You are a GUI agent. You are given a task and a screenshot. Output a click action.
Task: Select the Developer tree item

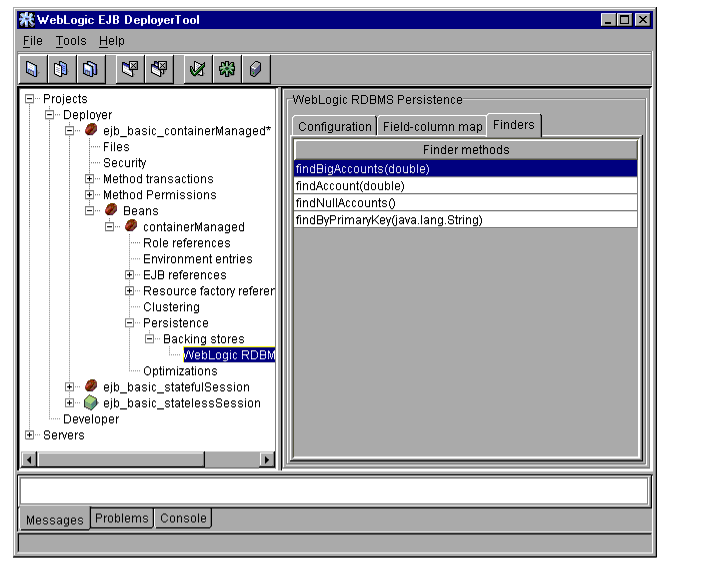point(91,419)
